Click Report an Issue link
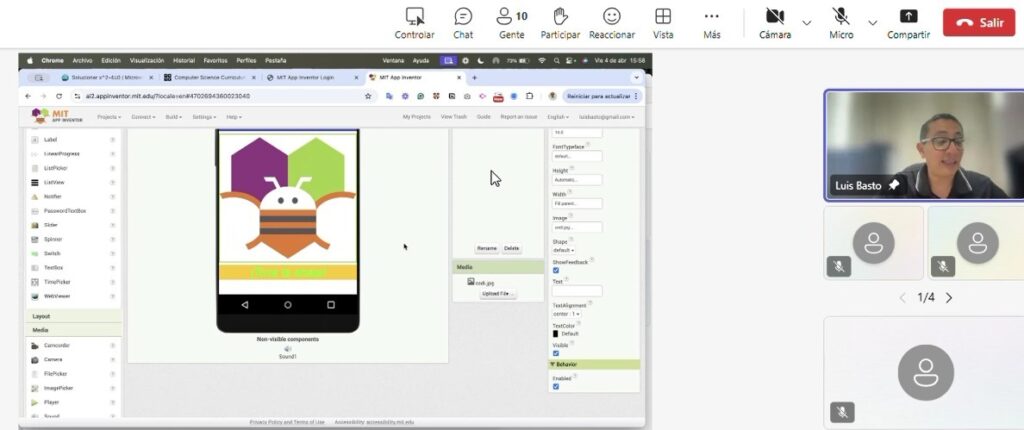 point(519,117)
